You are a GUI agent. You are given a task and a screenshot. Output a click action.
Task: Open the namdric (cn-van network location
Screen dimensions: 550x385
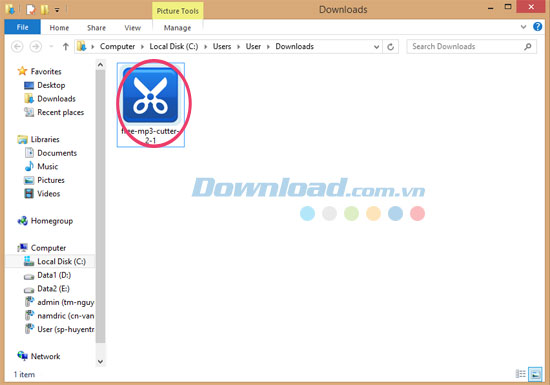point(66,316)
